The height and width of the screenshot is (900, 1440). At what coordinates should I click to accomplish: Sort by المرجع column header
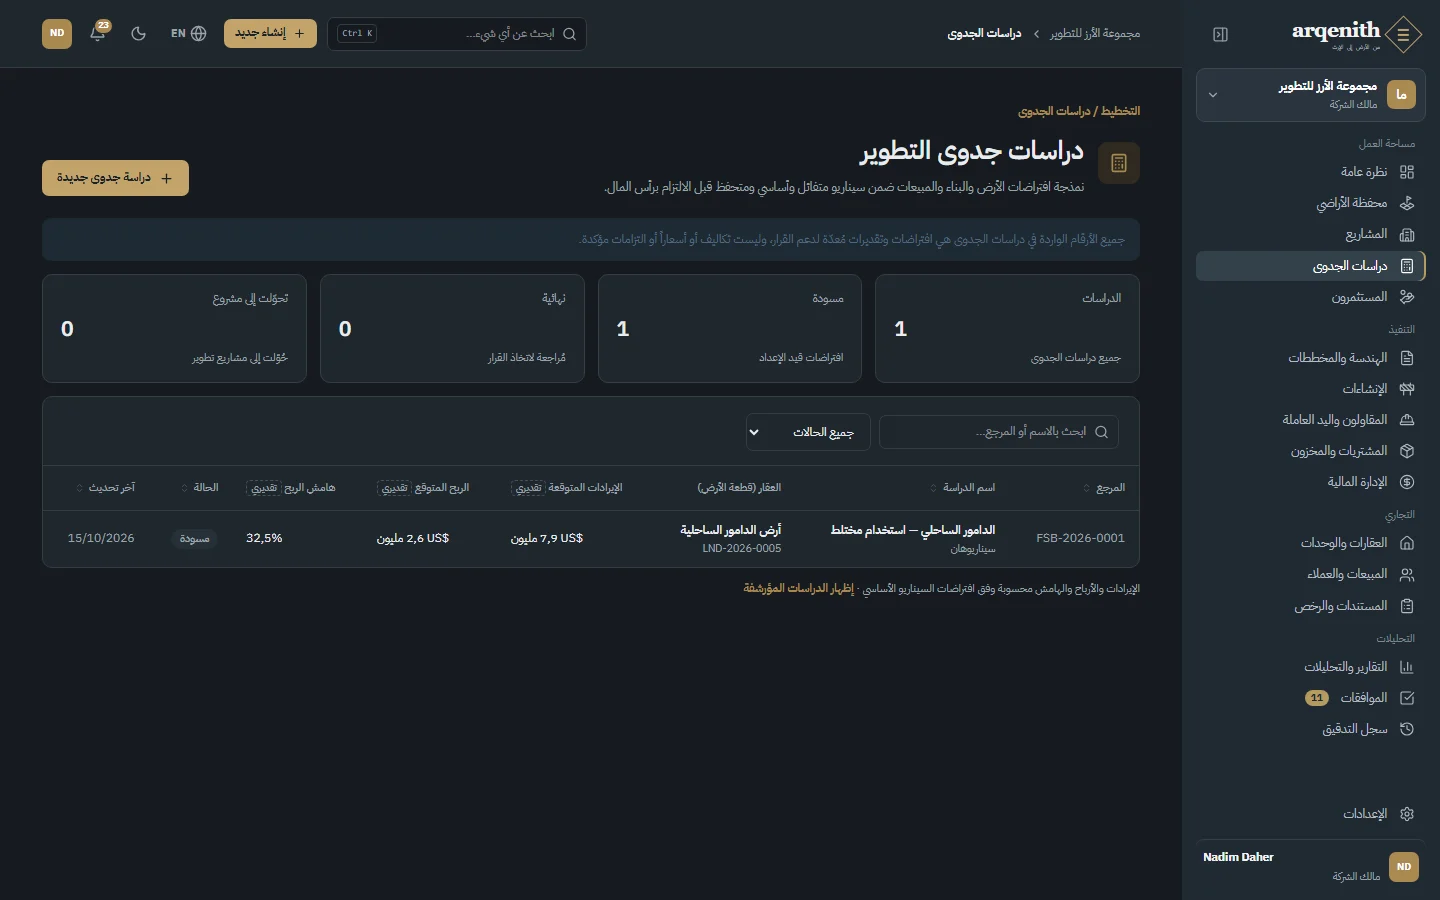pos(1104,488)
